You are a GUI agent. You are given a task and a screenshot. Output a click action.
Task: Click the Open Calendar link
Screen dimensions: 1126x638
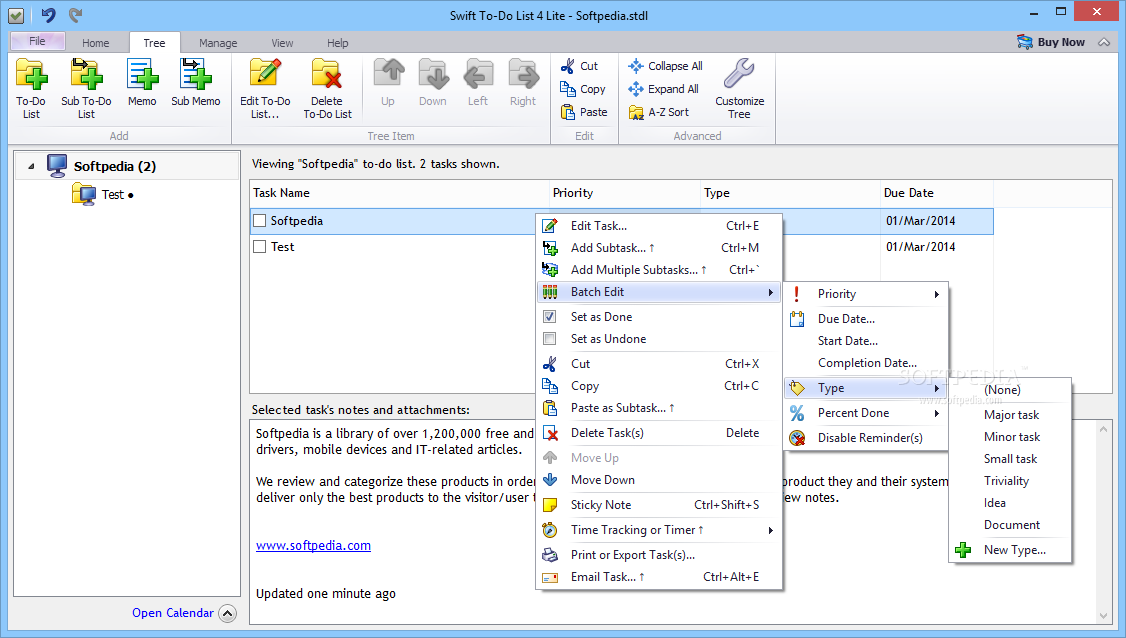(x=172, y=613)
